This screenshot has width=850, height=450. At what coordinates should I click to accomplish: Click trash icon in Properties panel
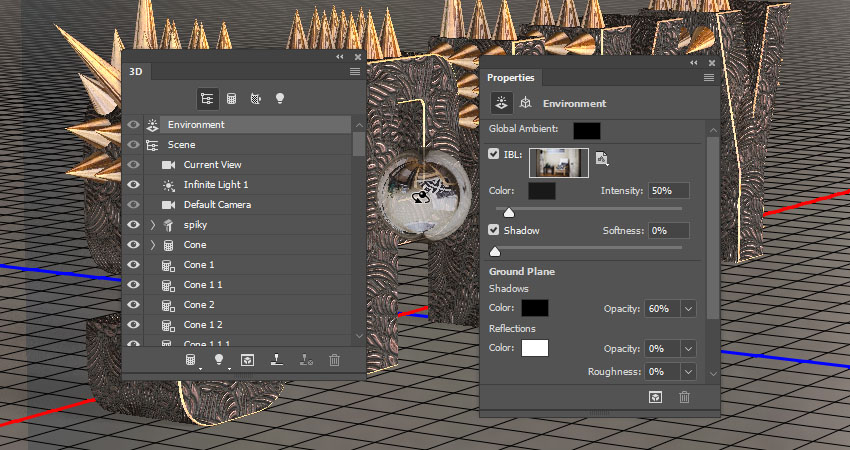click(684, 397)
